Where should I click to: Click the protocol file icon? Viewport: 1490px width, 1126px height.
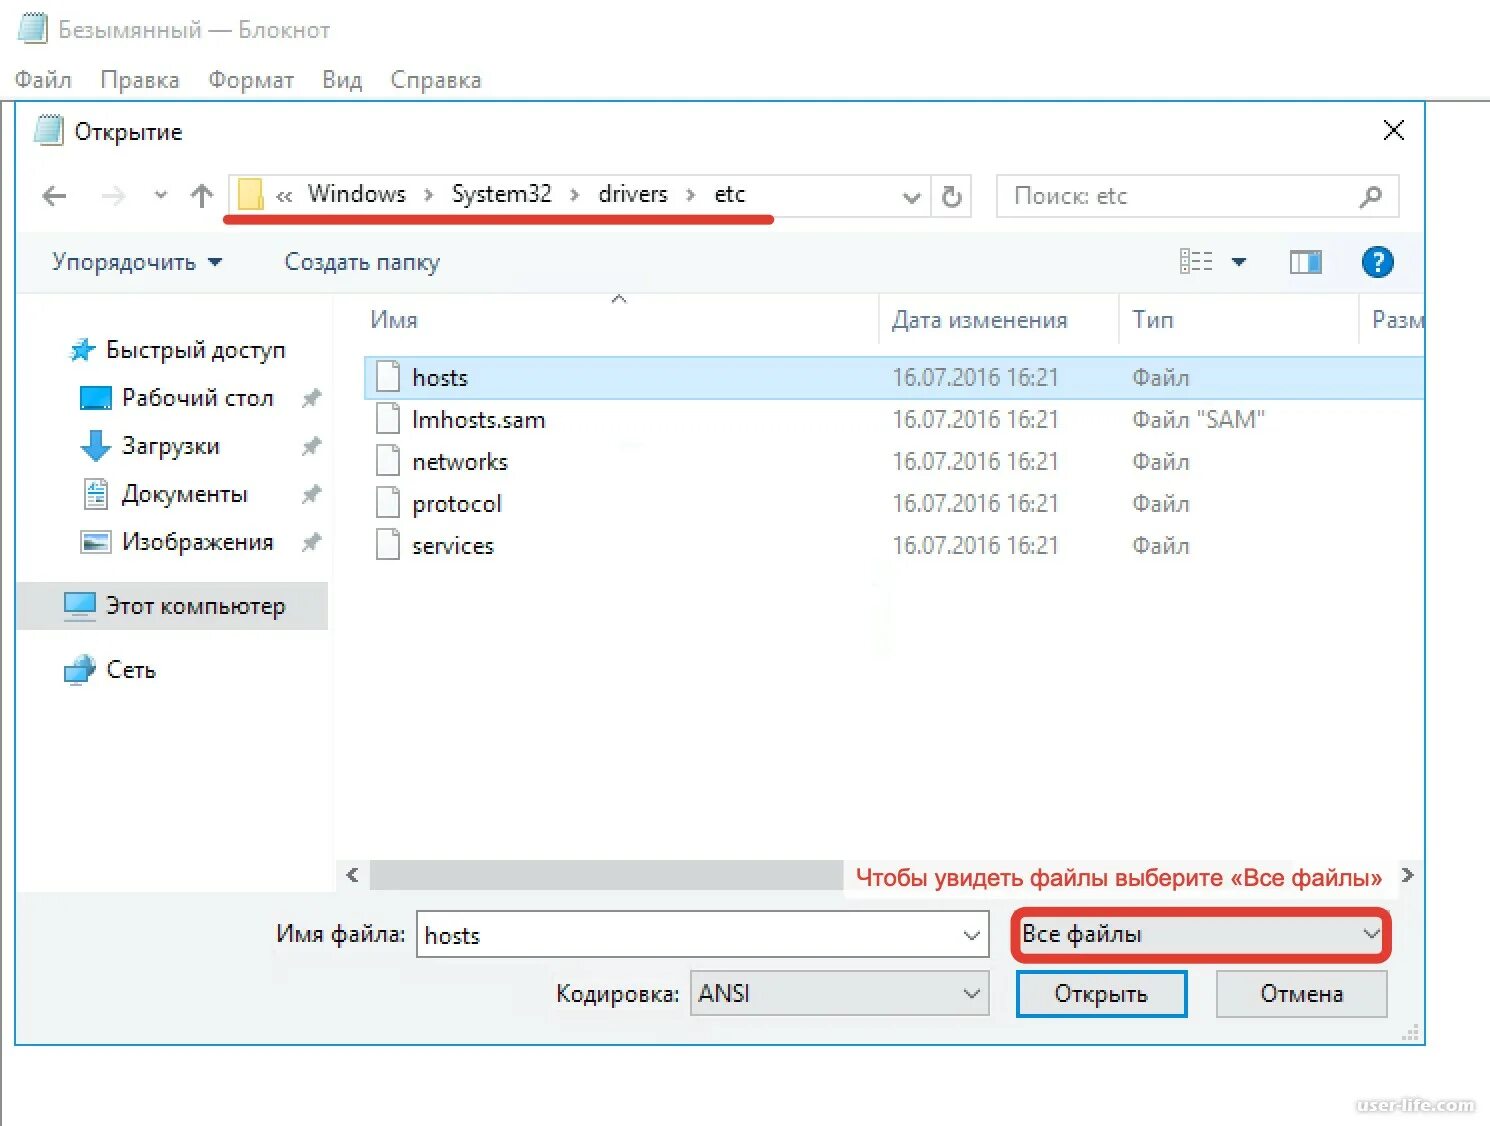click(x=388, y=503)
